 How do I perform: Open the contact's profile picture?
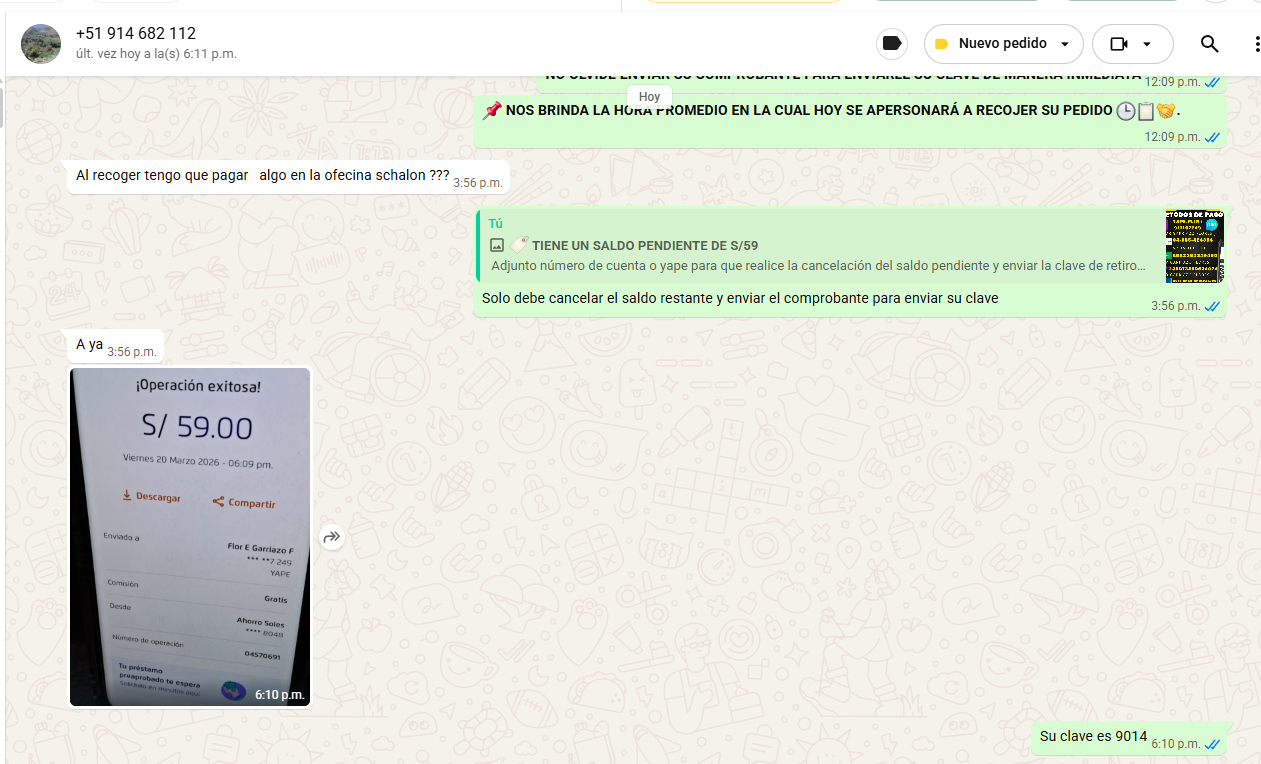click(41, 44)
